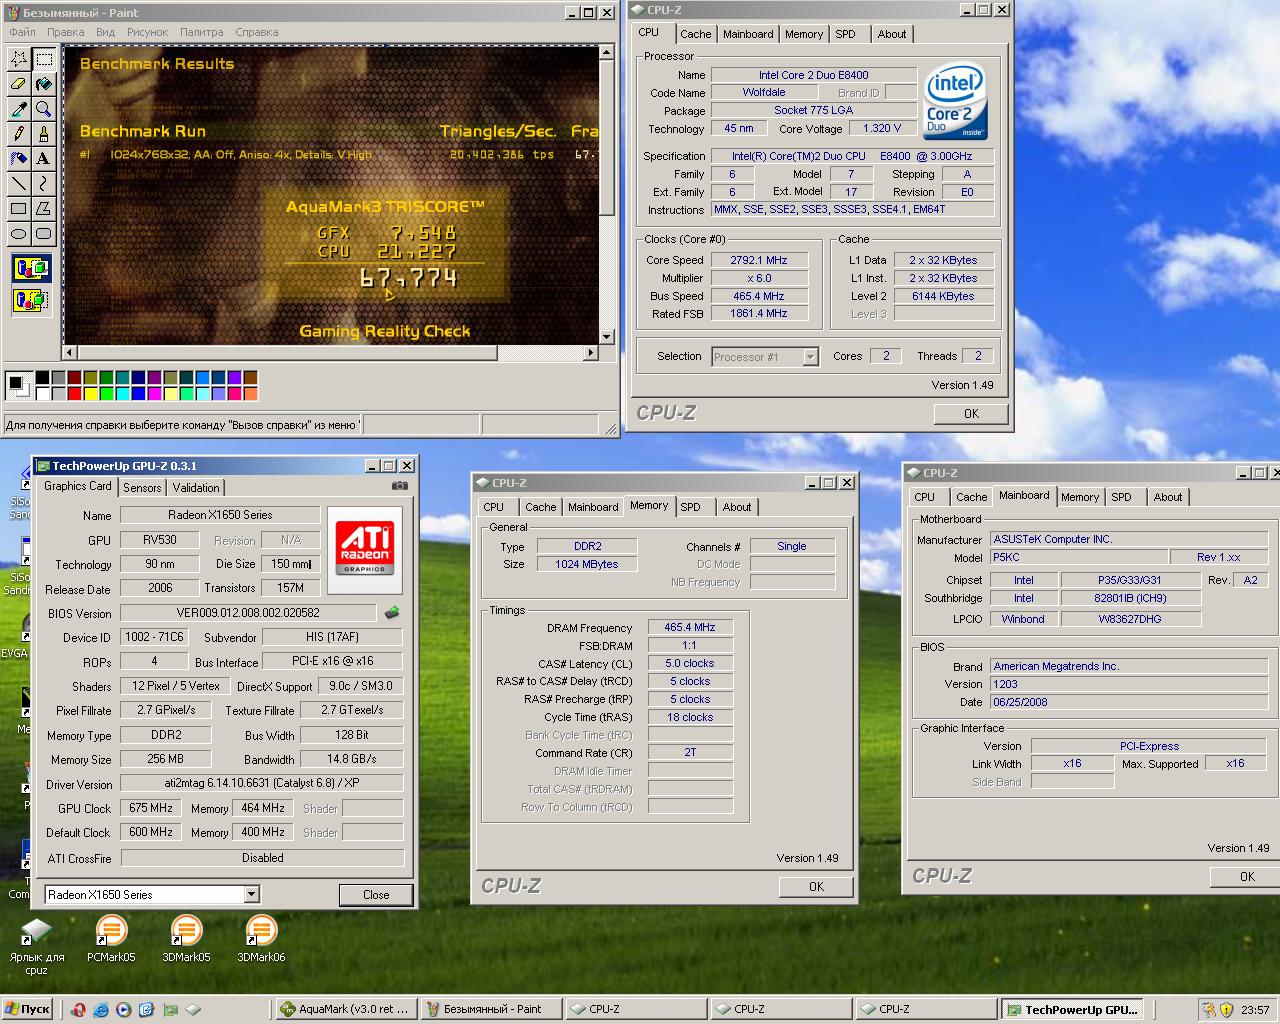This screenshot has width=1280, height=1024.
Task: Open the PCMark05 desktop shortcut
Action: 111,939
